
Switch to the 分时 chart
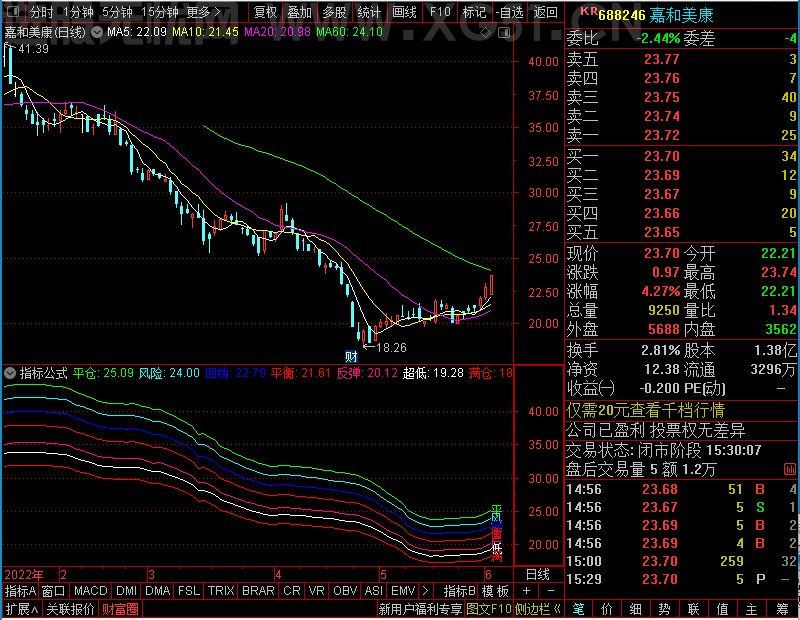(x=41, y=12)
